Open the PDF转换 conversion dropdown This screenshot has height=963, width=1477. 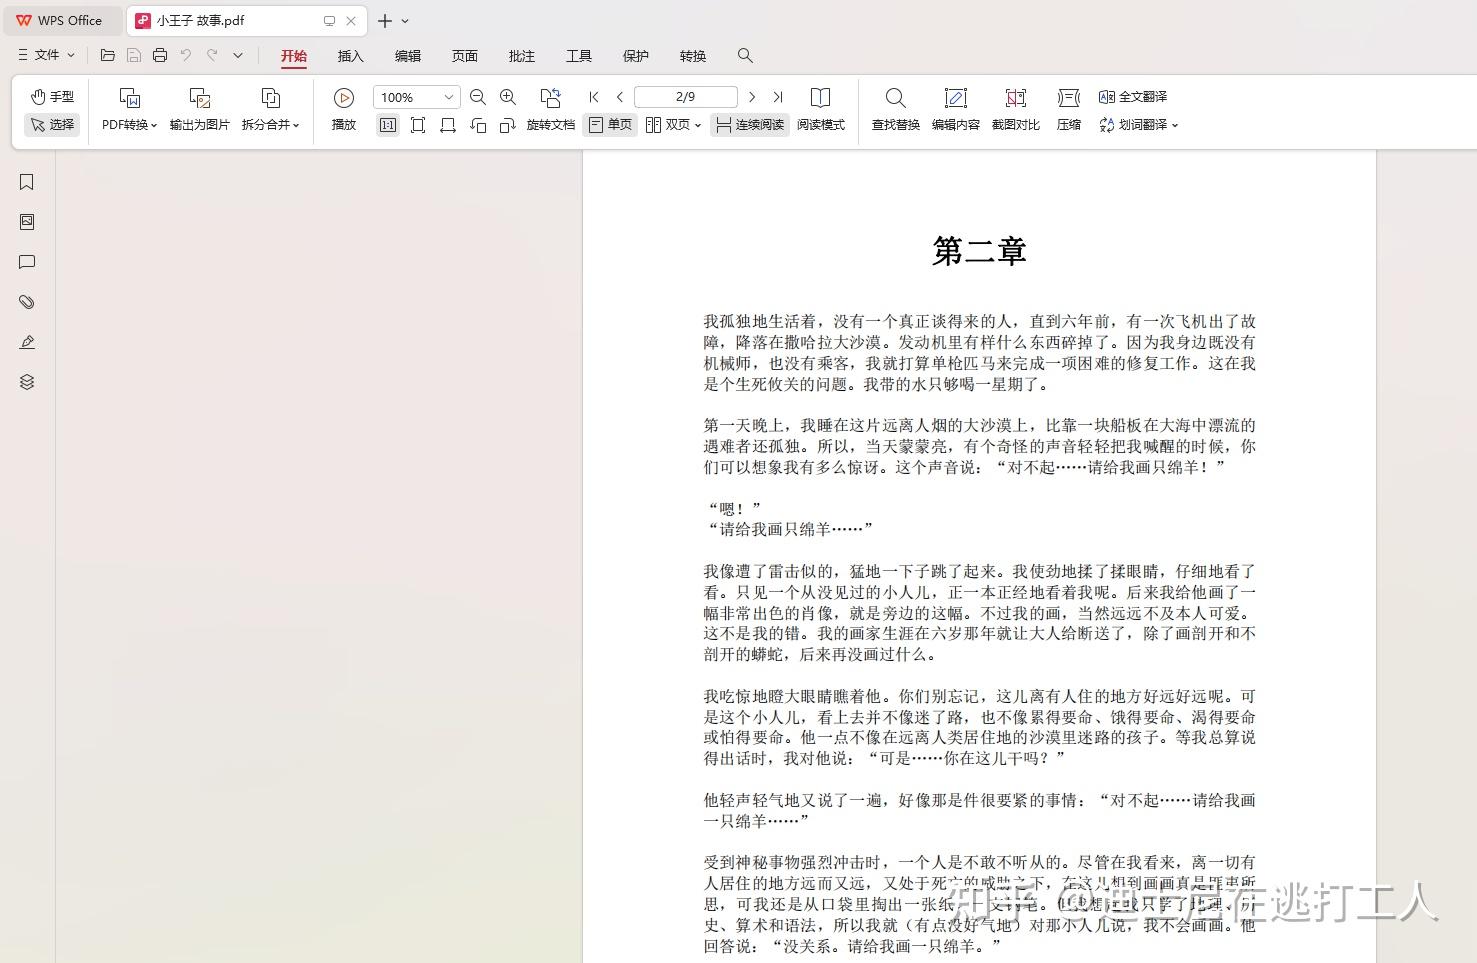(129, 110)
